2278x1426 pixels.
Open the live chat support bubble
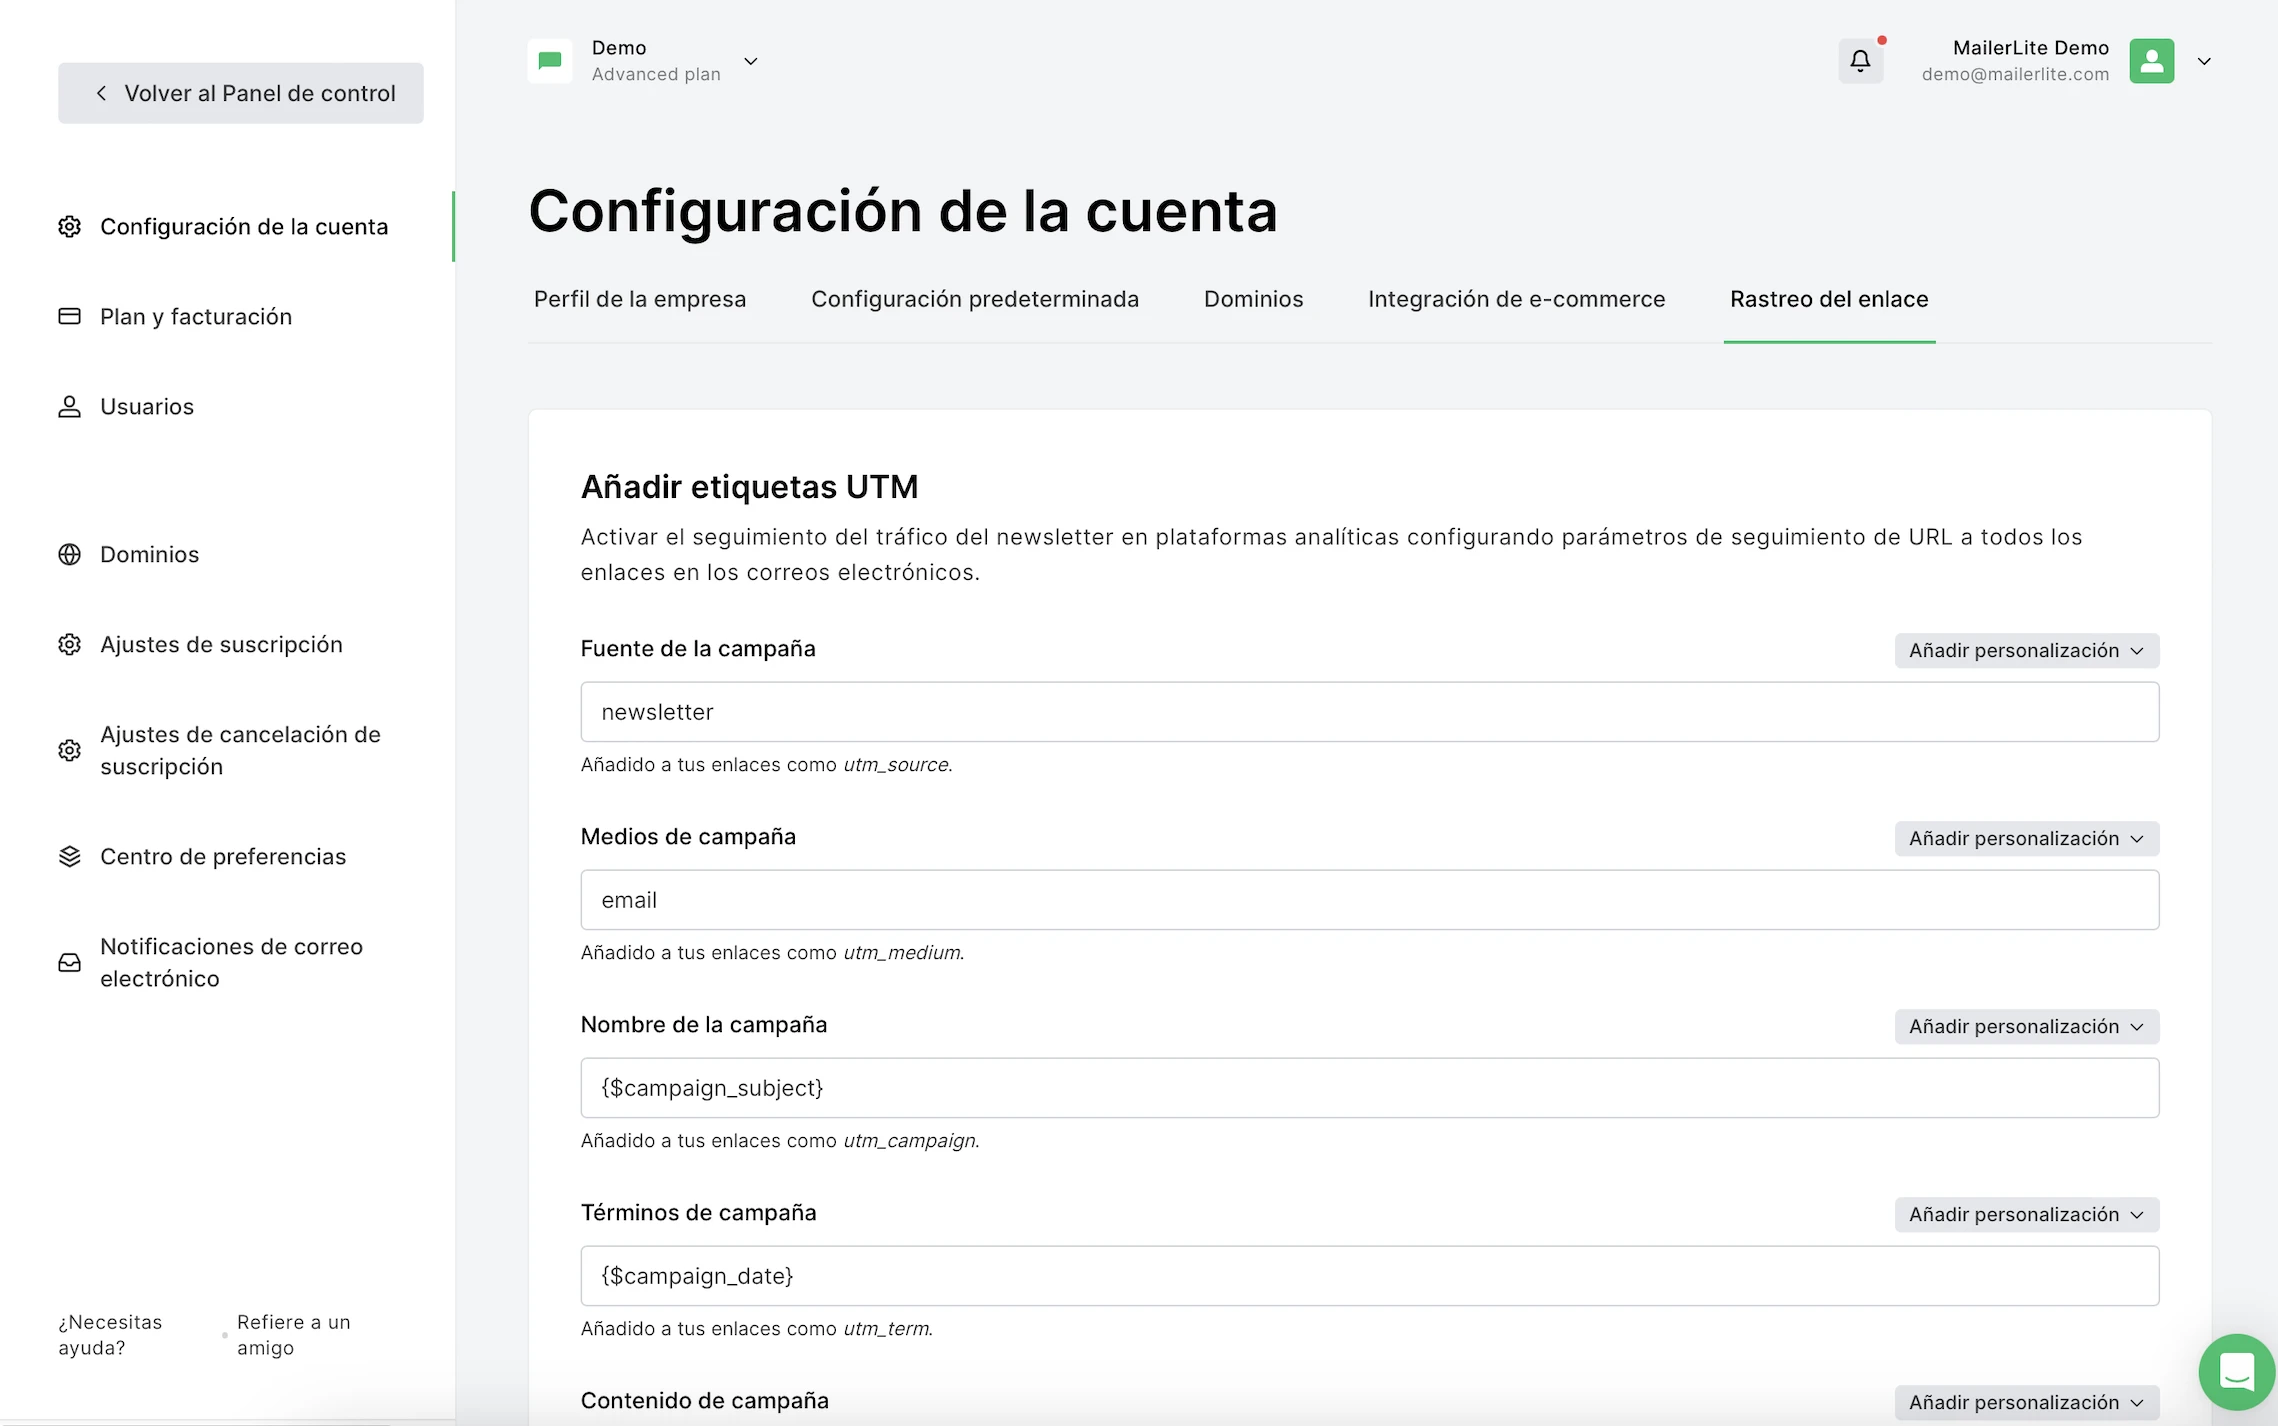point(2236,1371)
